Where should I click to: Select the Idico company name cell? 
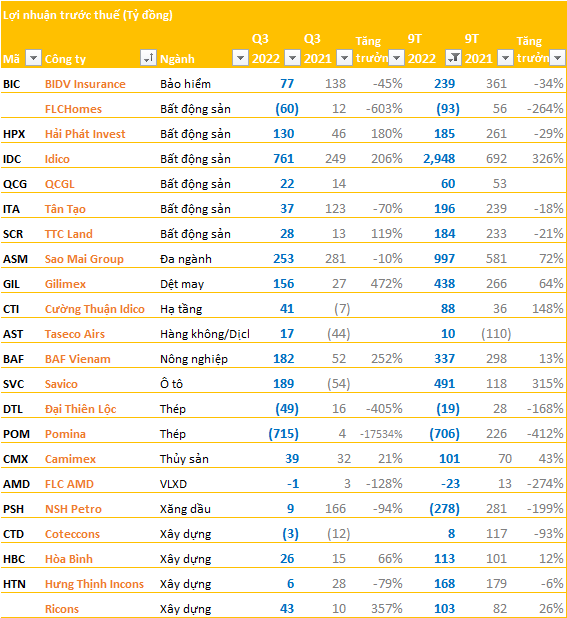pos(57,159)
